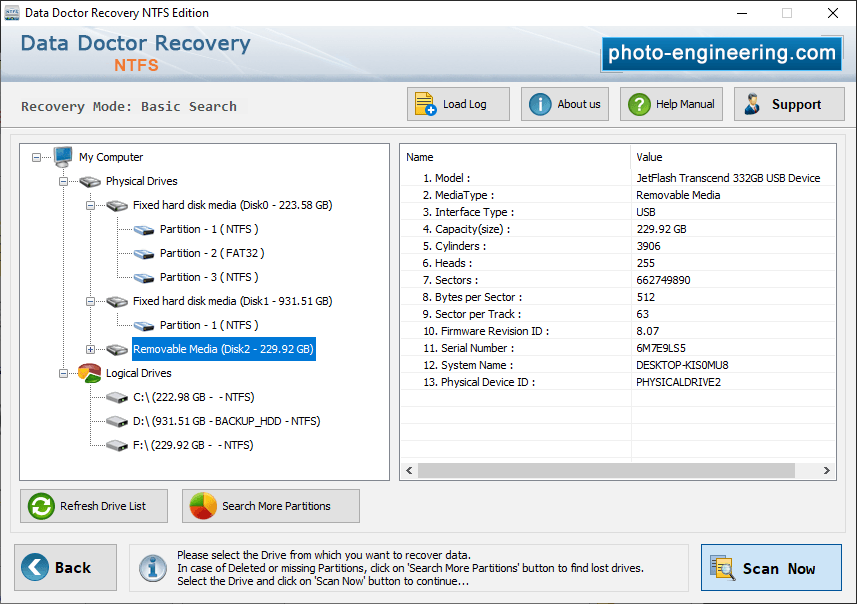
Task: Click the NTFS app icon in title bar
Action: 11,13
